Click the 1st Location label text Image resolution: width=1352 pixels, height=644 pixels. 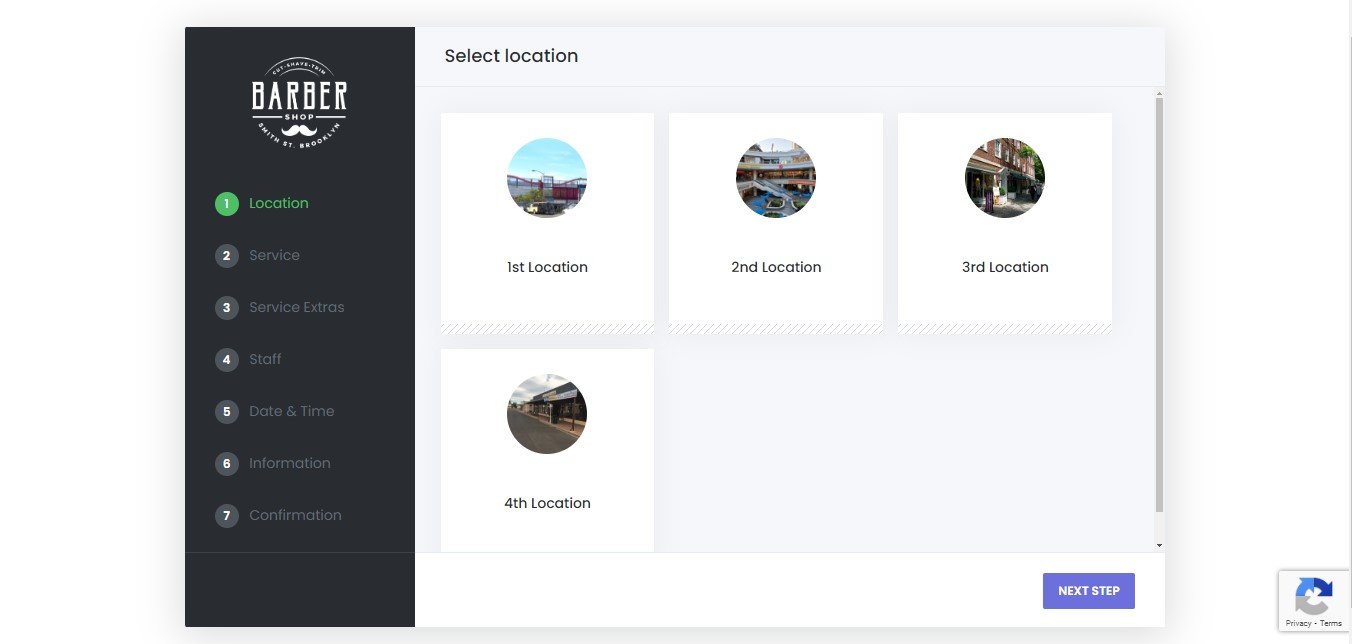547,267
